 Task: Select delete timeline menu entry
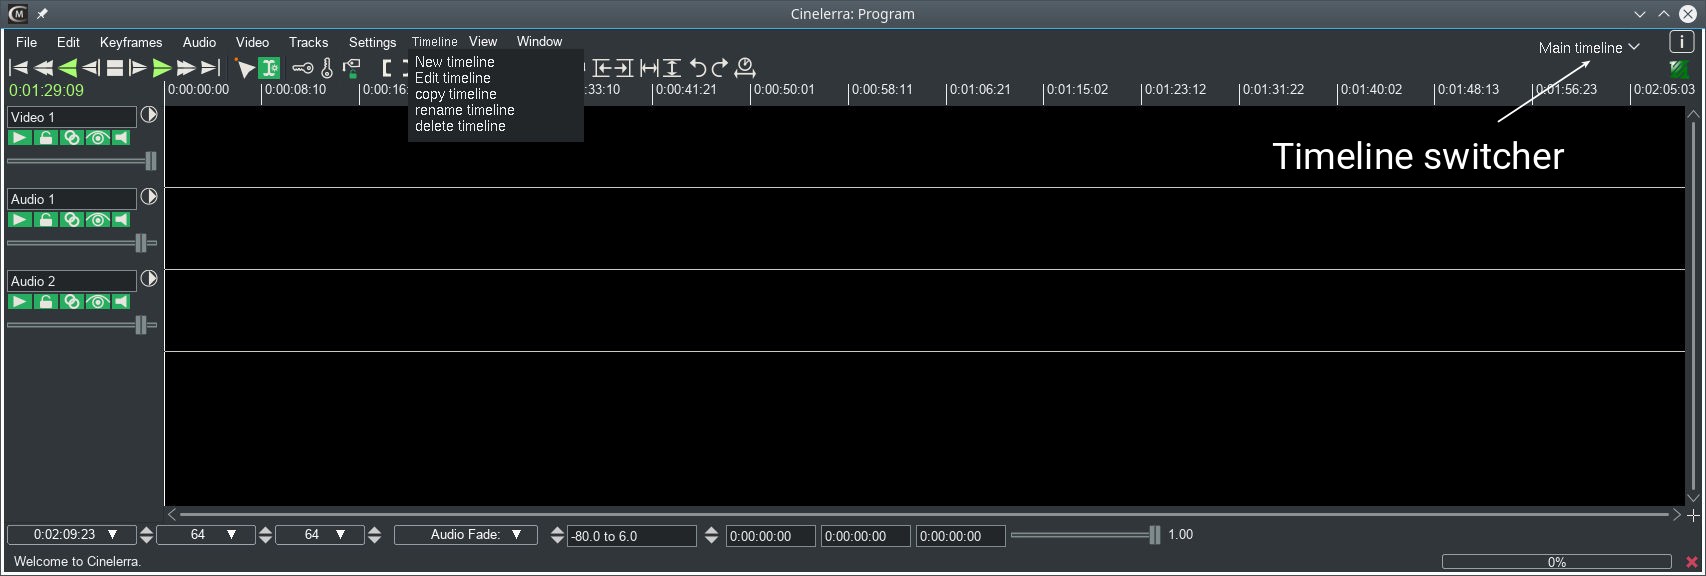point(460,126)
